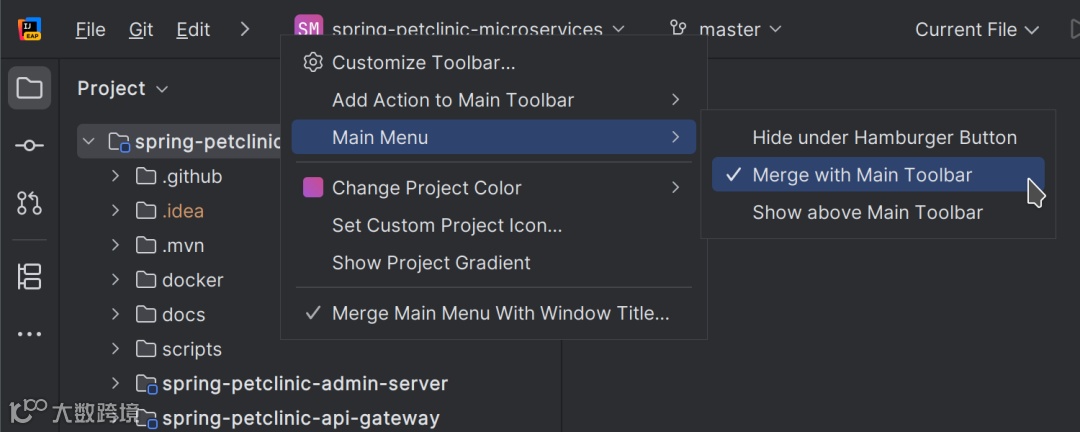
Task: Click the Git branch icon beside master
Action: [x=679, y=29]
